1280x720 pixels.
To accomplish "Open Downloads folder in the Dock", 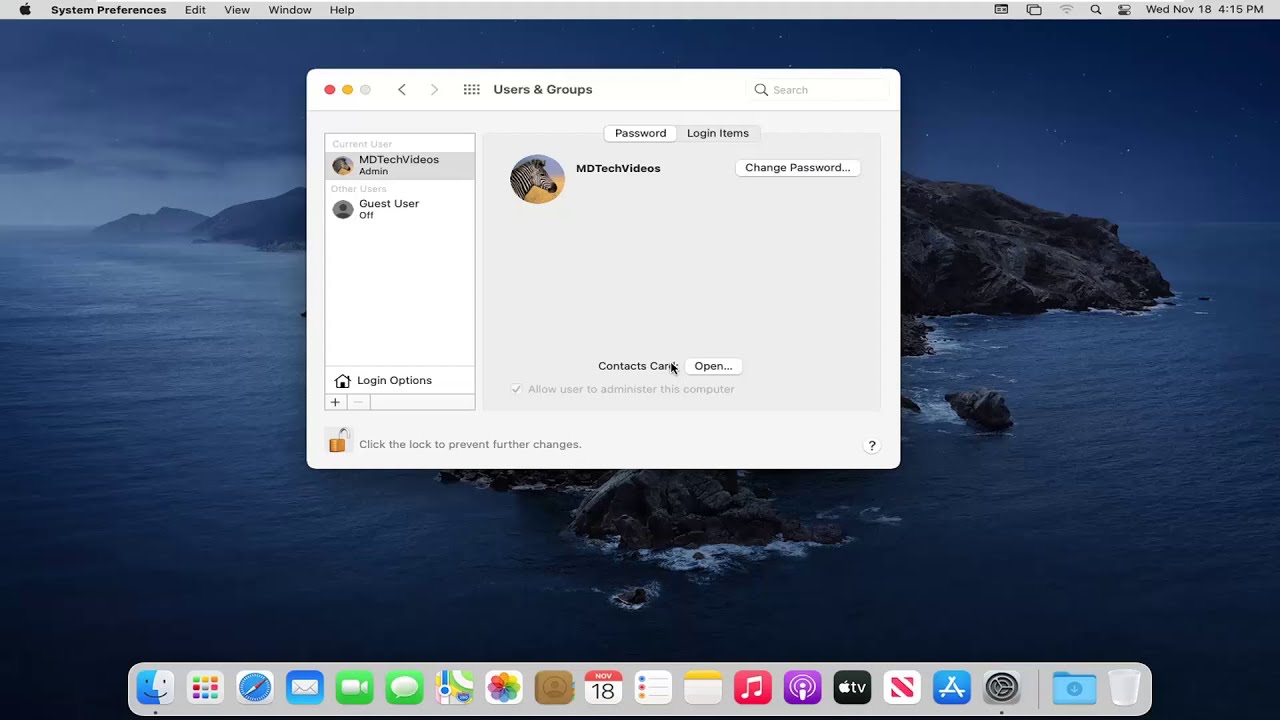I will coord(1074,688).
